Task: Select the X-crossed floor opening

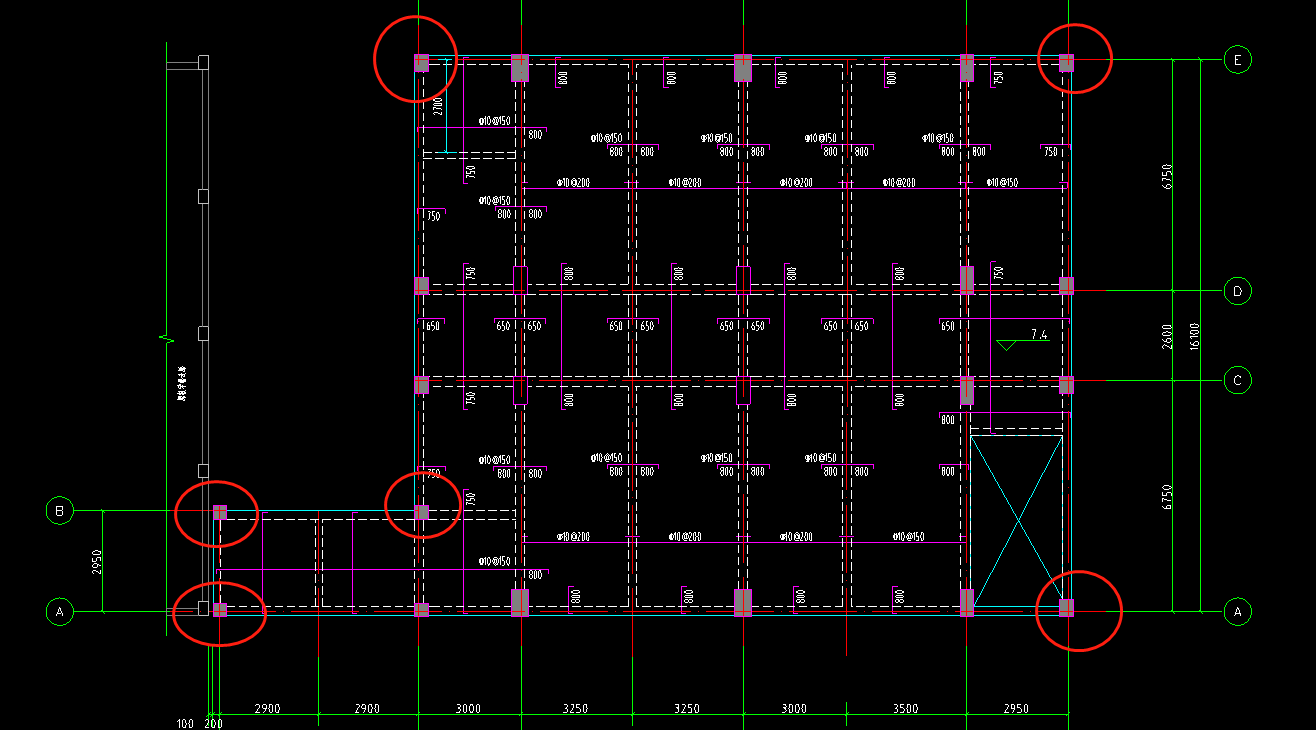Action: tap(1016, 521)
